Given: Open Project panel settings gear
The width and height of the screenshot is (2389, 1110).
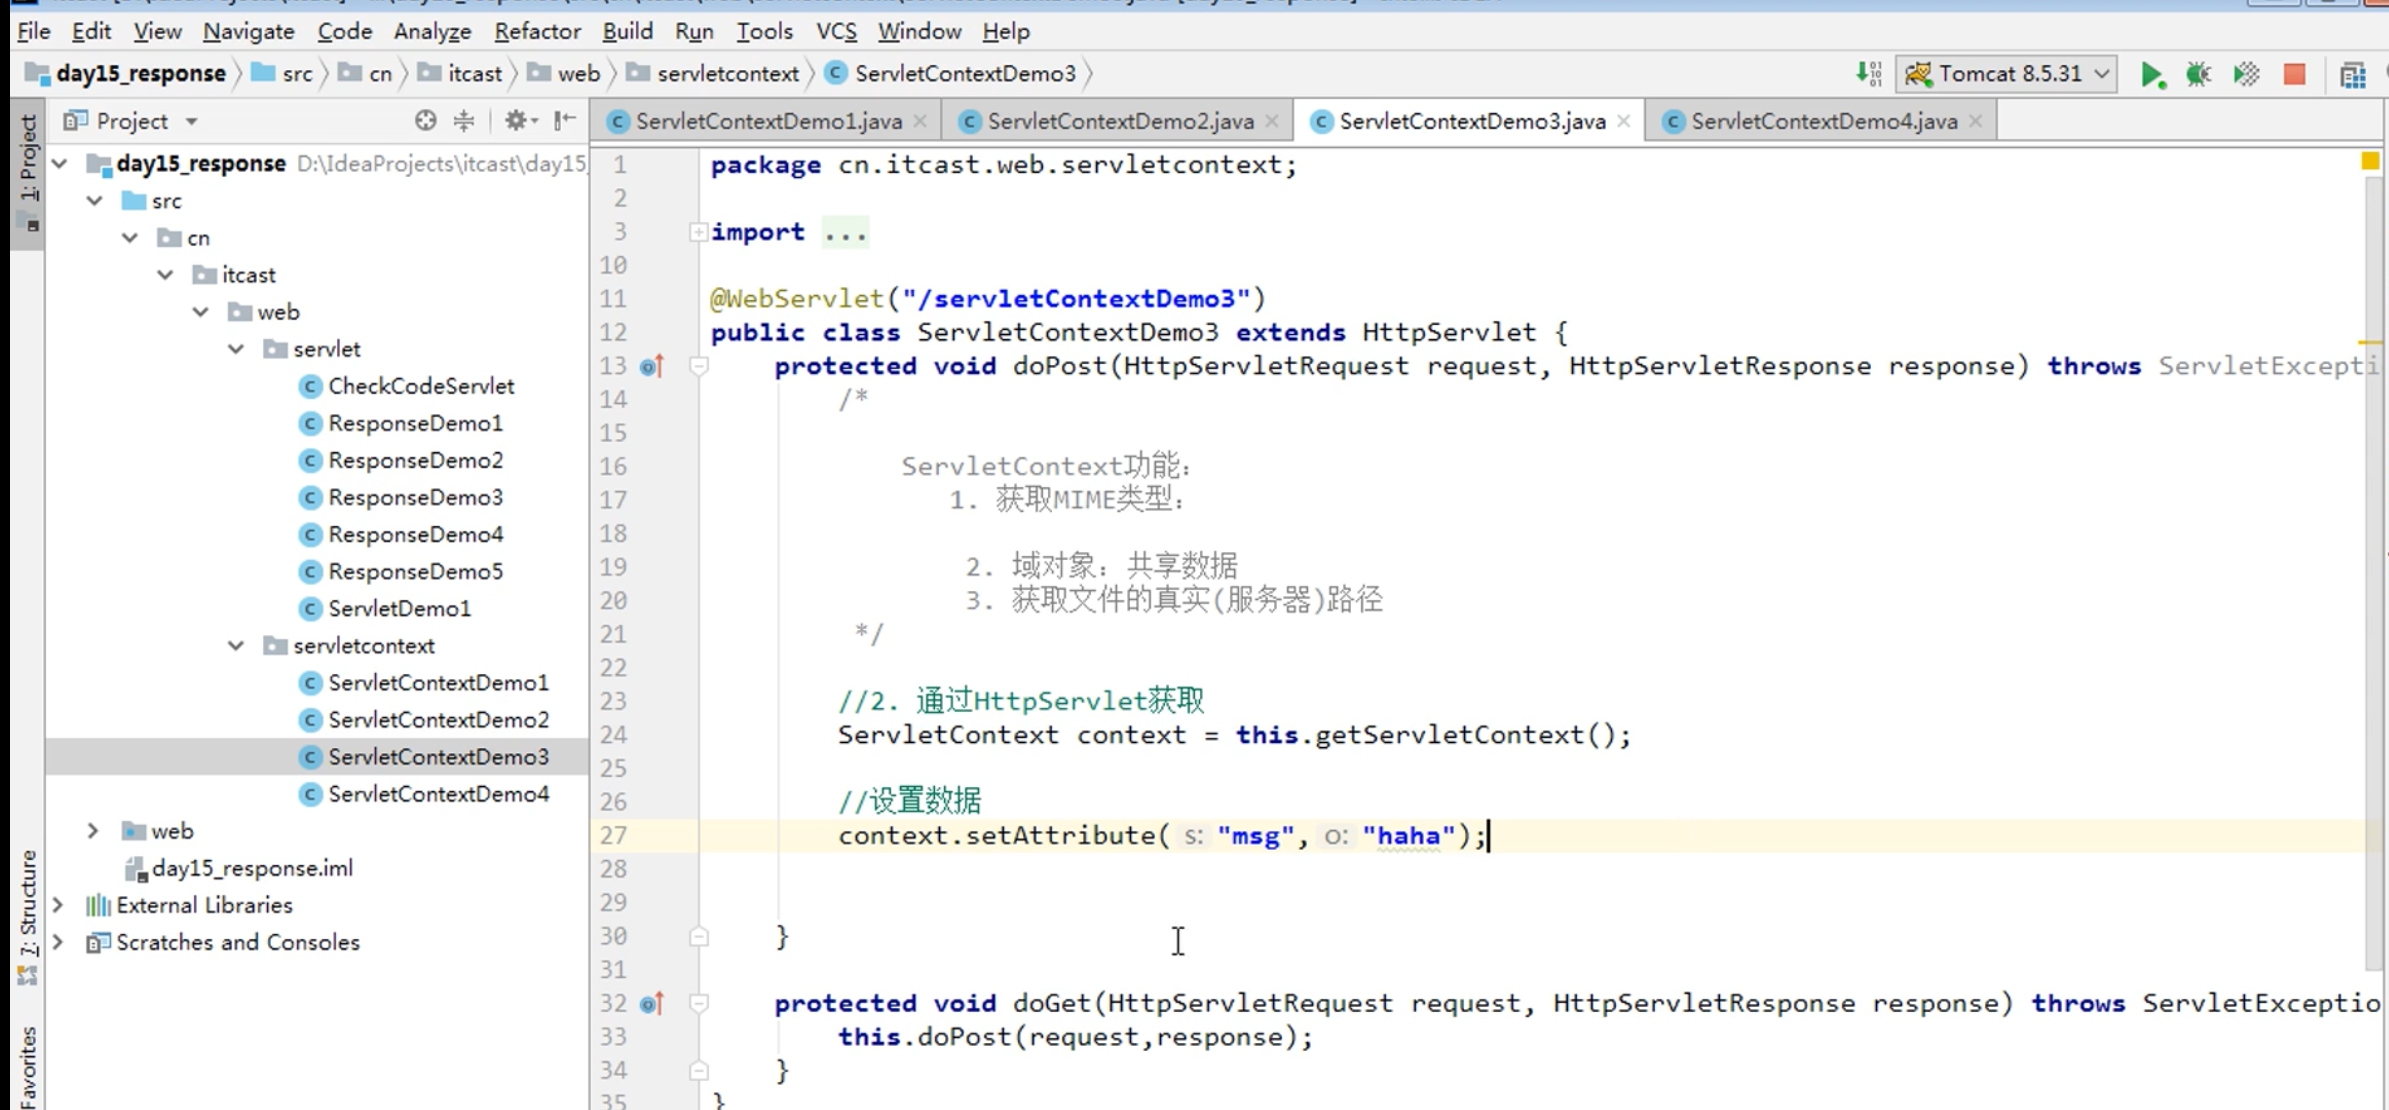Looking at the screenshot, I should [516, 121].
